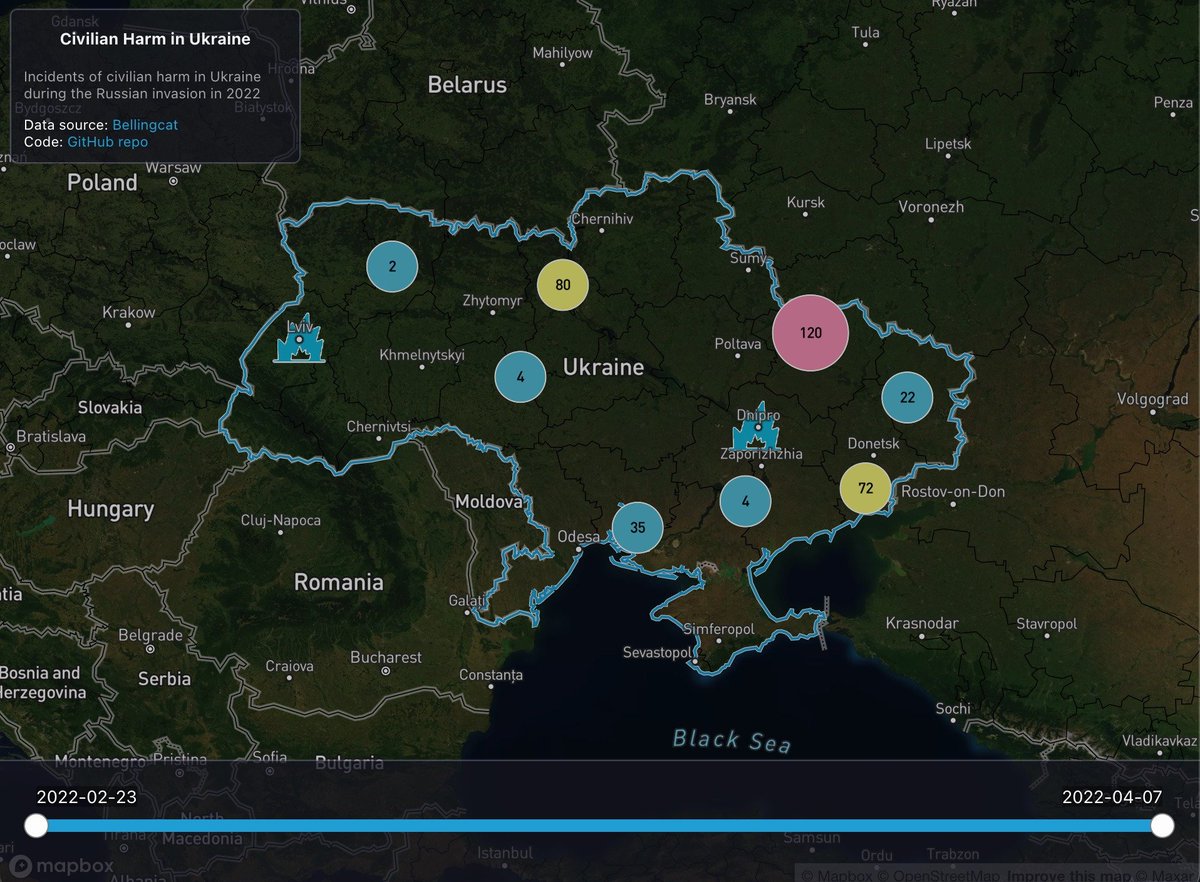Click the Ukraine country label
The image size is (1200, 882).
coord(603,368)
